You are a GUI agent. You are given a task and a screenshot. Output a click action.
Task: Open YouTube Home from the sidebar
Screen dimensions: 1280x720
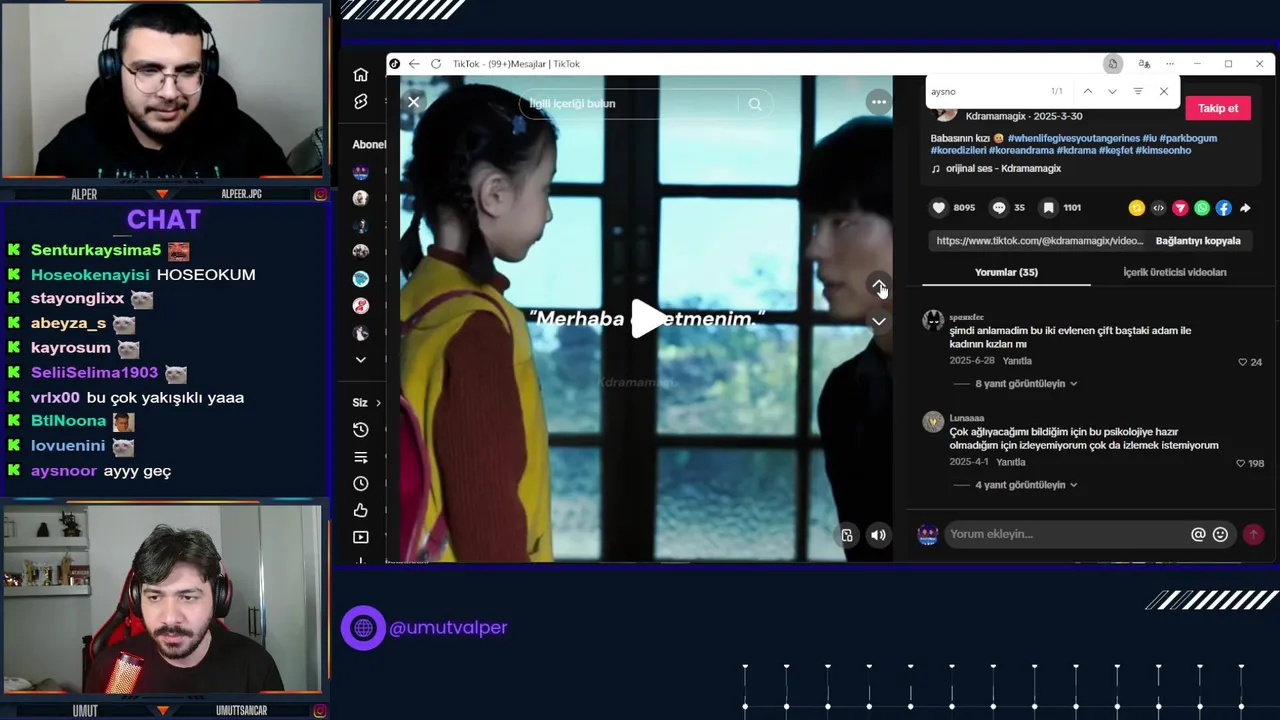[x=361, y=75]
